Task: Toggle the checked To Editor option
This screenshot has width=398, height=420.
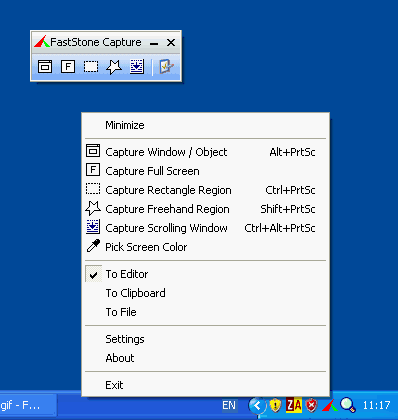Action: pyautogui.click(x=205, y=274)
